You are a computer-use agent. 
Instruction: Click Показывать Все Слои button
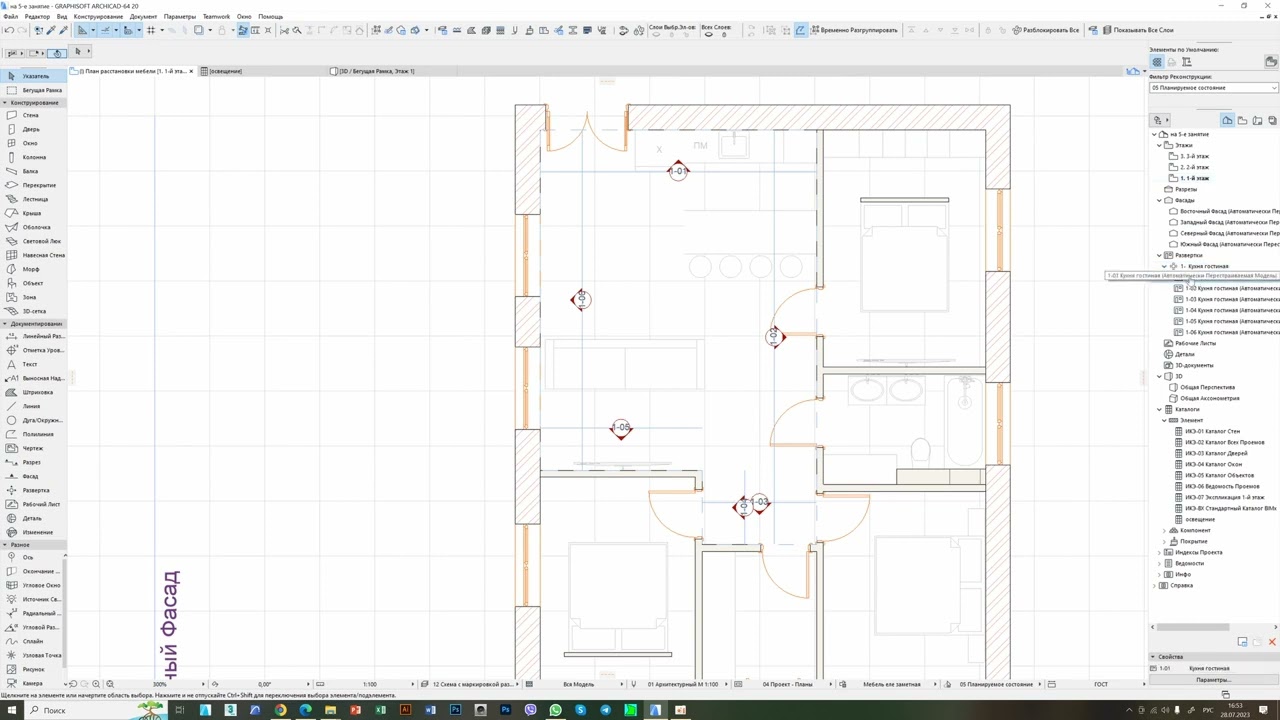coord(1138,30)
